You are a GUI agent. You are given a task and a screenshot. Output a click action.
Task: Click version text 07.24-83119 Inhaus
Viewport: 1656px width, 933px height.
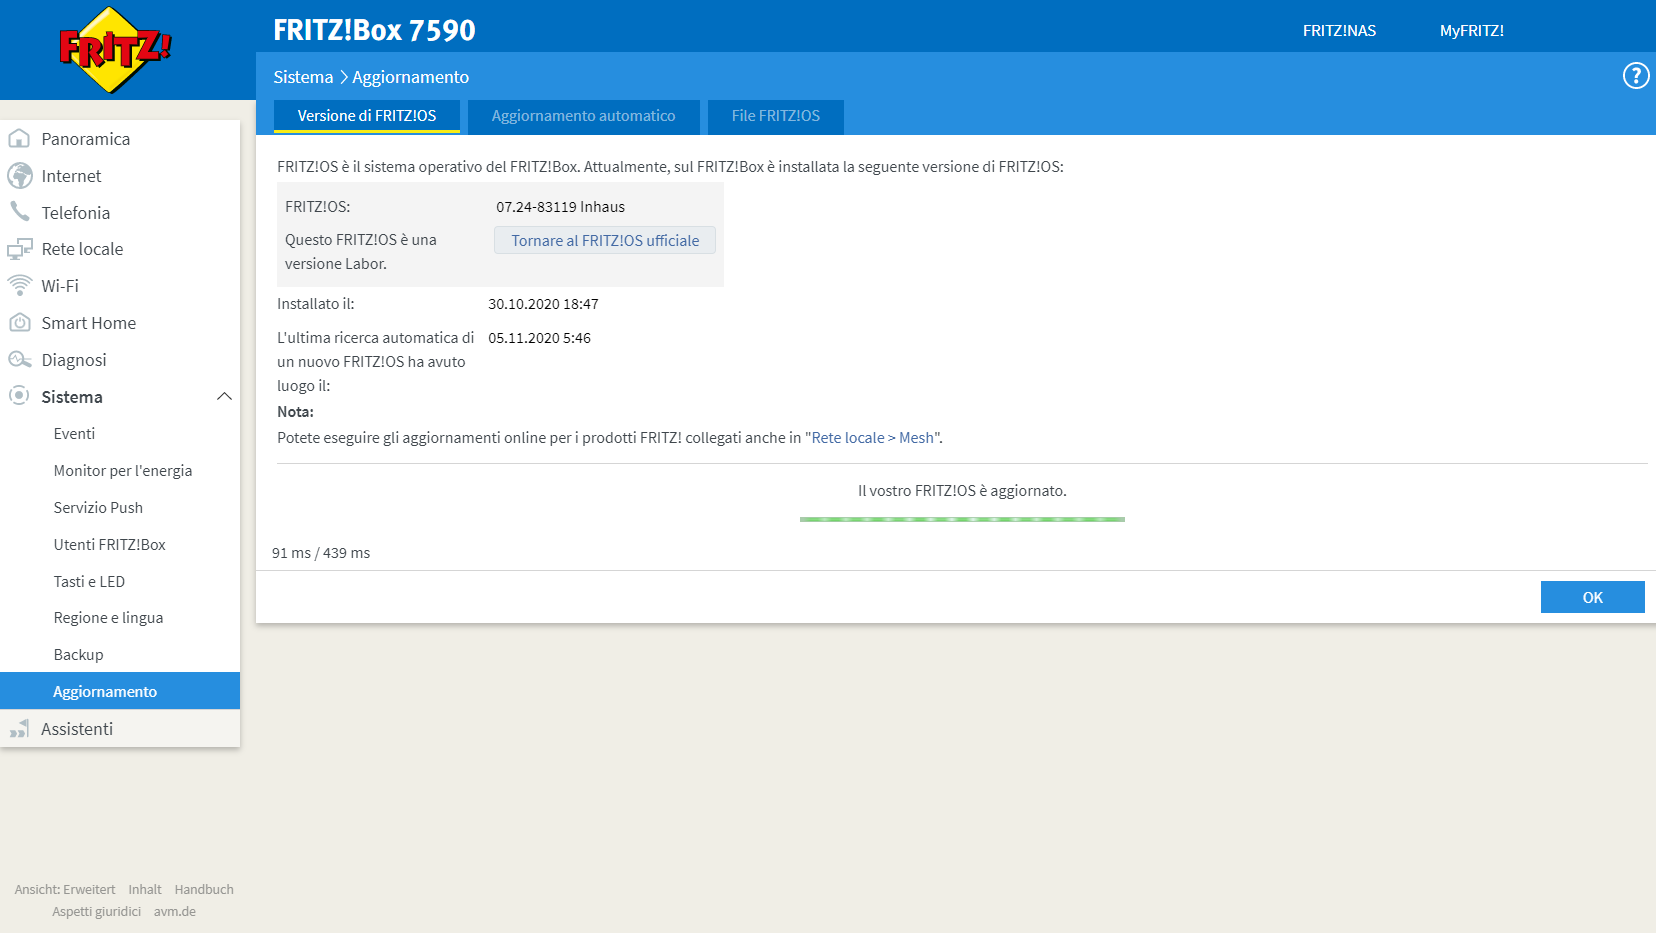click(x=560, y=207)
